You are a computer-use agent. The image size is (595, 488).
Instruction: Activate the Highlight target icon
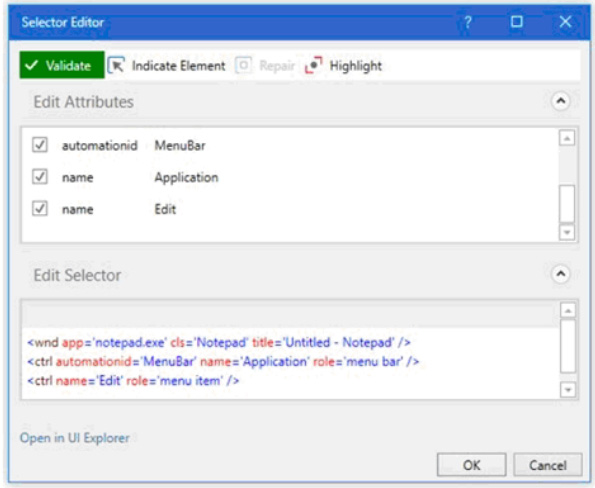(x=314, y=65)
